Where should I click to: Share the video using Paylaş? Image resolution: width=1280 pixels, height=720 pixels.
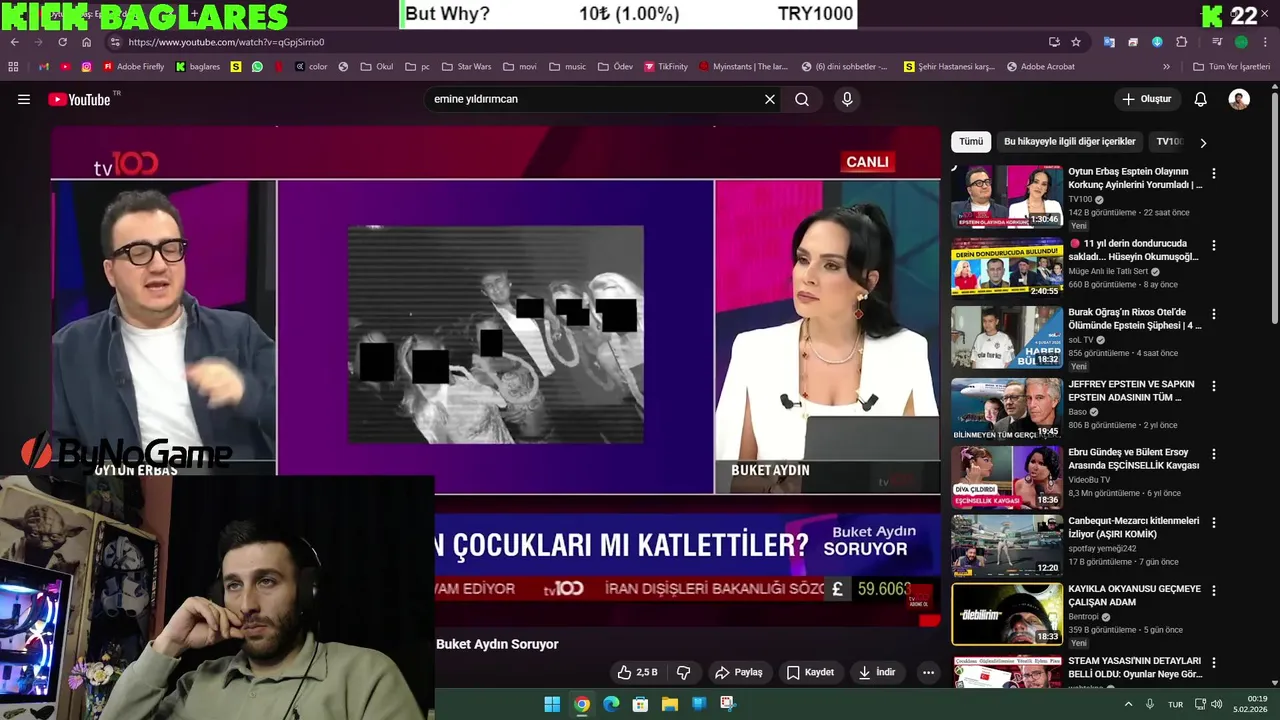pos(739,672)
